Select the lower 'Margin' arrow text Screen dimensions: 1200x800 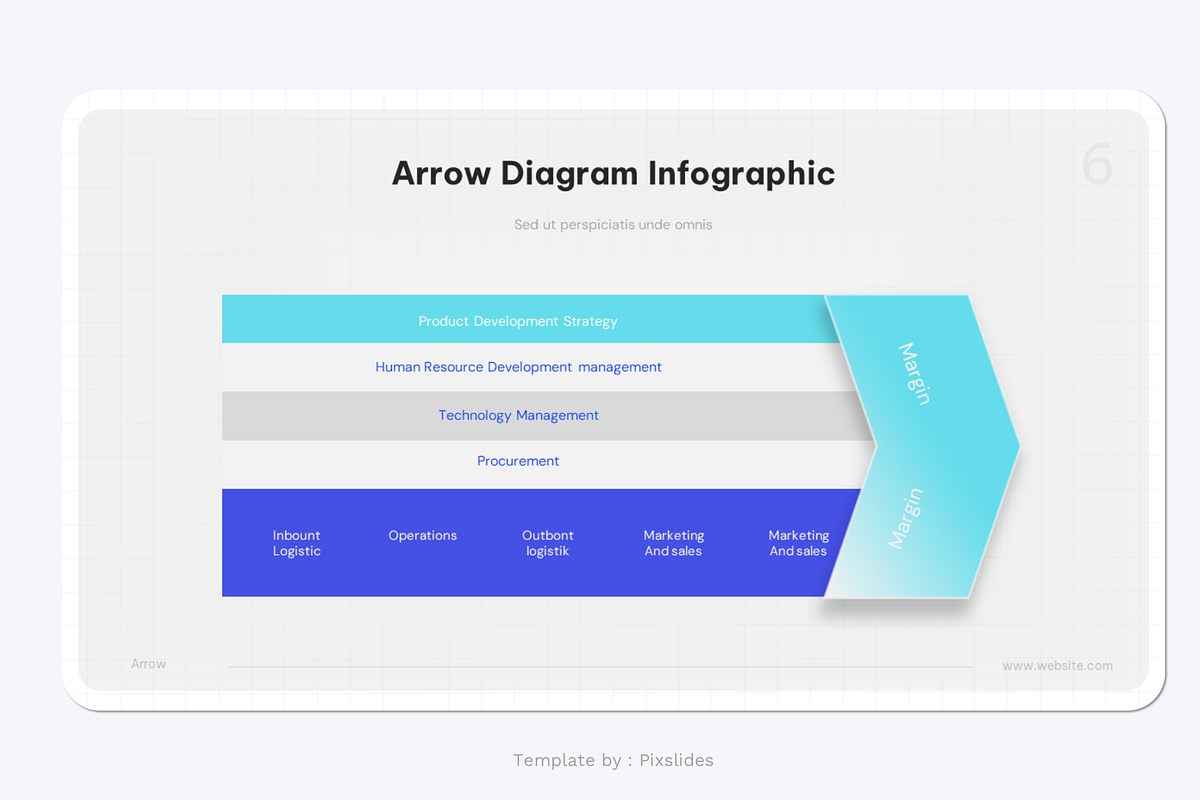[x=906, y=518]
